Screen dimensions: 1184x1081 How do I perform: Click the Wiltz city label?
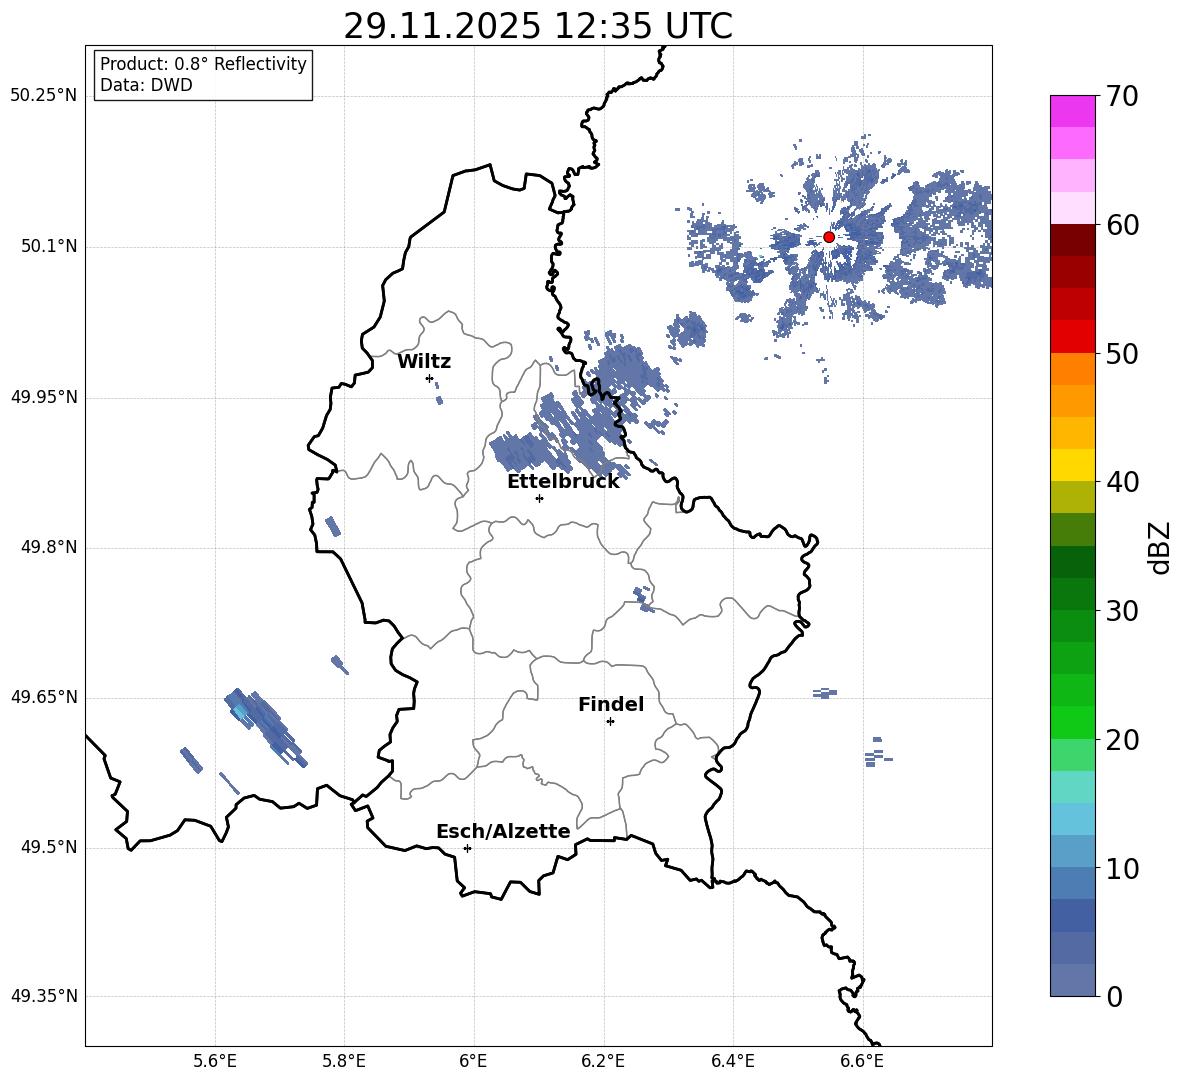tap(424, 362)
